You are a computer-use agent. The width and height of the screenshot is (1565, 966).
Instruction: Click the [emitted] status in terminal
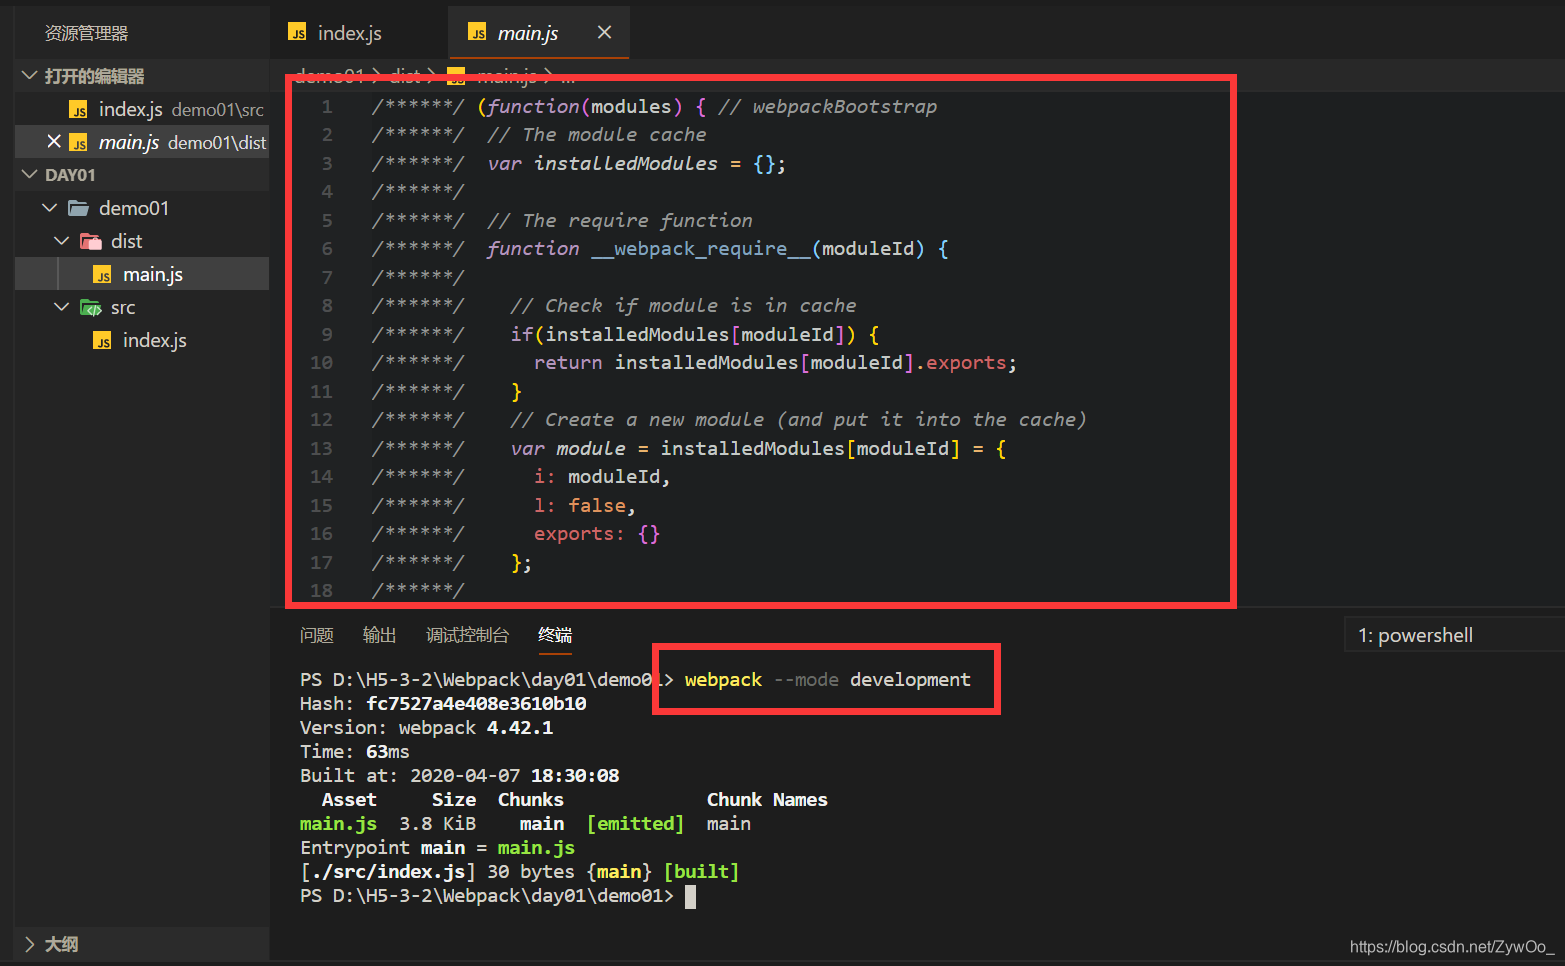click(x=636, y=824)
